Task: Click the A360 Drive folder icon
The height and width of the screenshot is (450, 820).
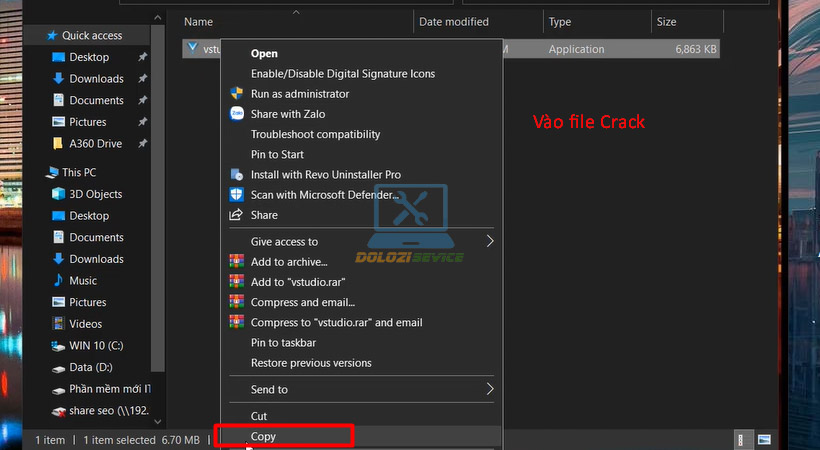Action: [x=58, y=143]
